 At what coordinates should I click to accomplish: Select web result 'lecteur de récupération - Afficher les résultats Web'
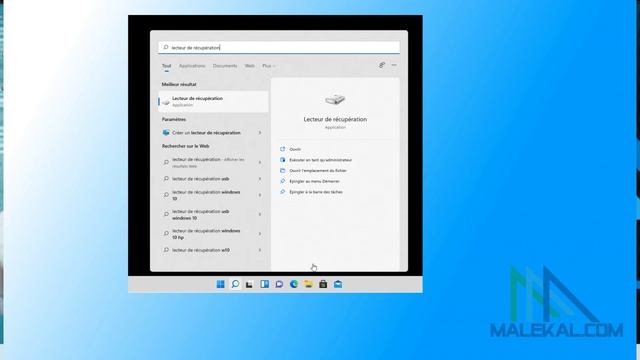tap(208, 162)
